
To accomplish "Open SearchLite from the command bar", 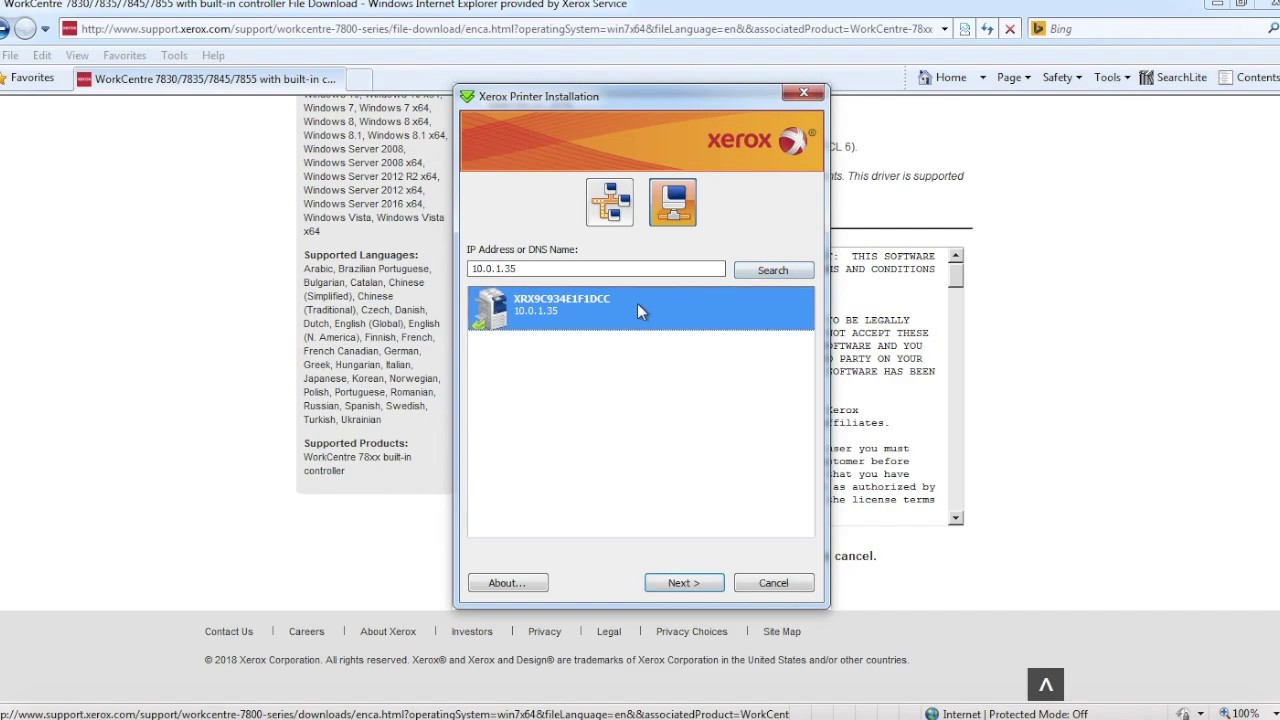I will tap(1173, 77).
